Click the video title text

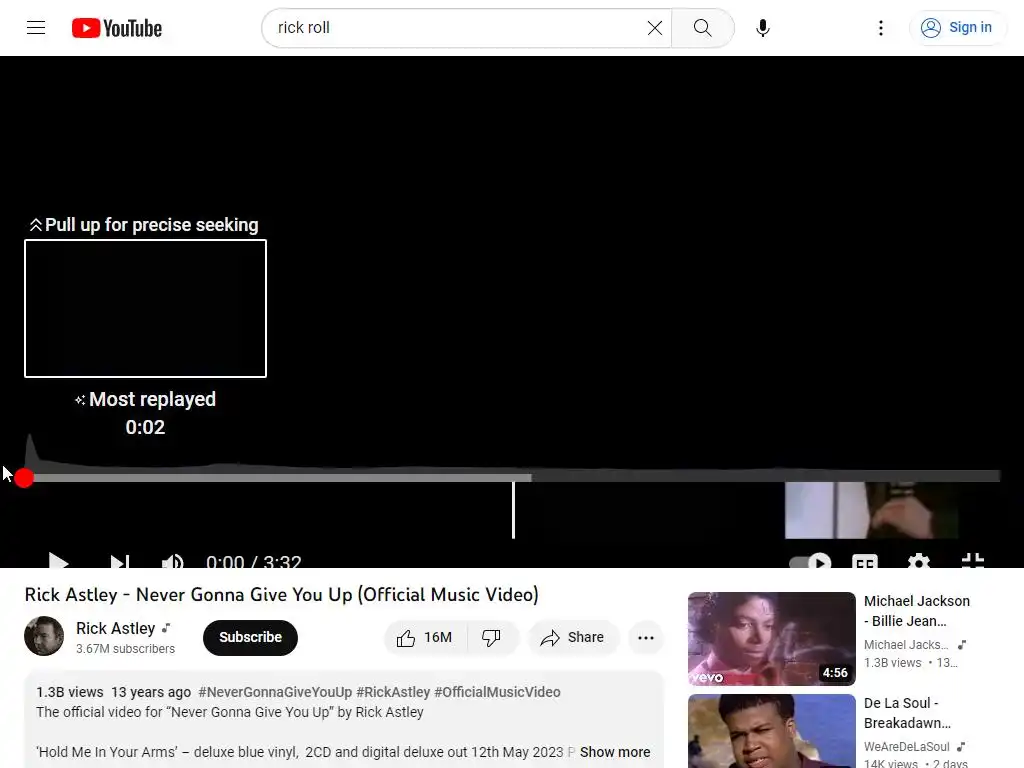point(281,594)
